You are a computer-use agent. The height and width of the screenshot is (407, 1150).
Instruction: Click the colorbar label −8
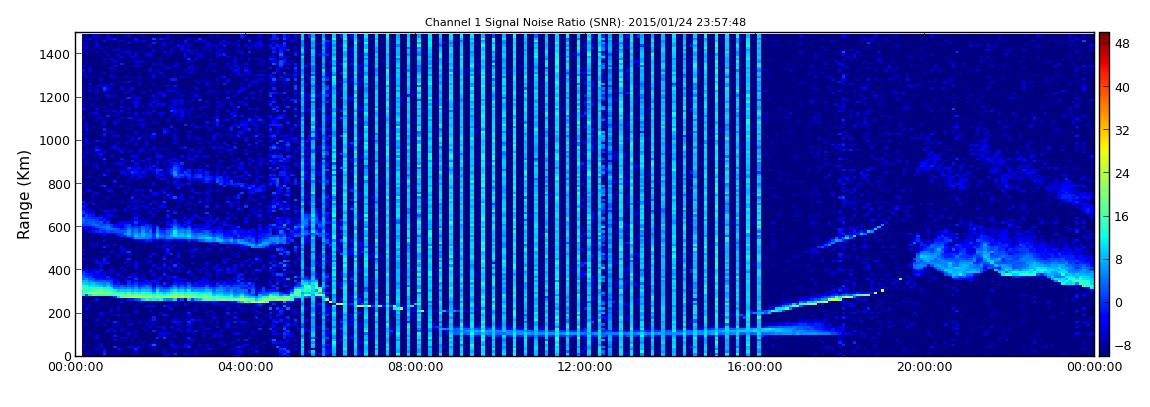click(1122, 345)
